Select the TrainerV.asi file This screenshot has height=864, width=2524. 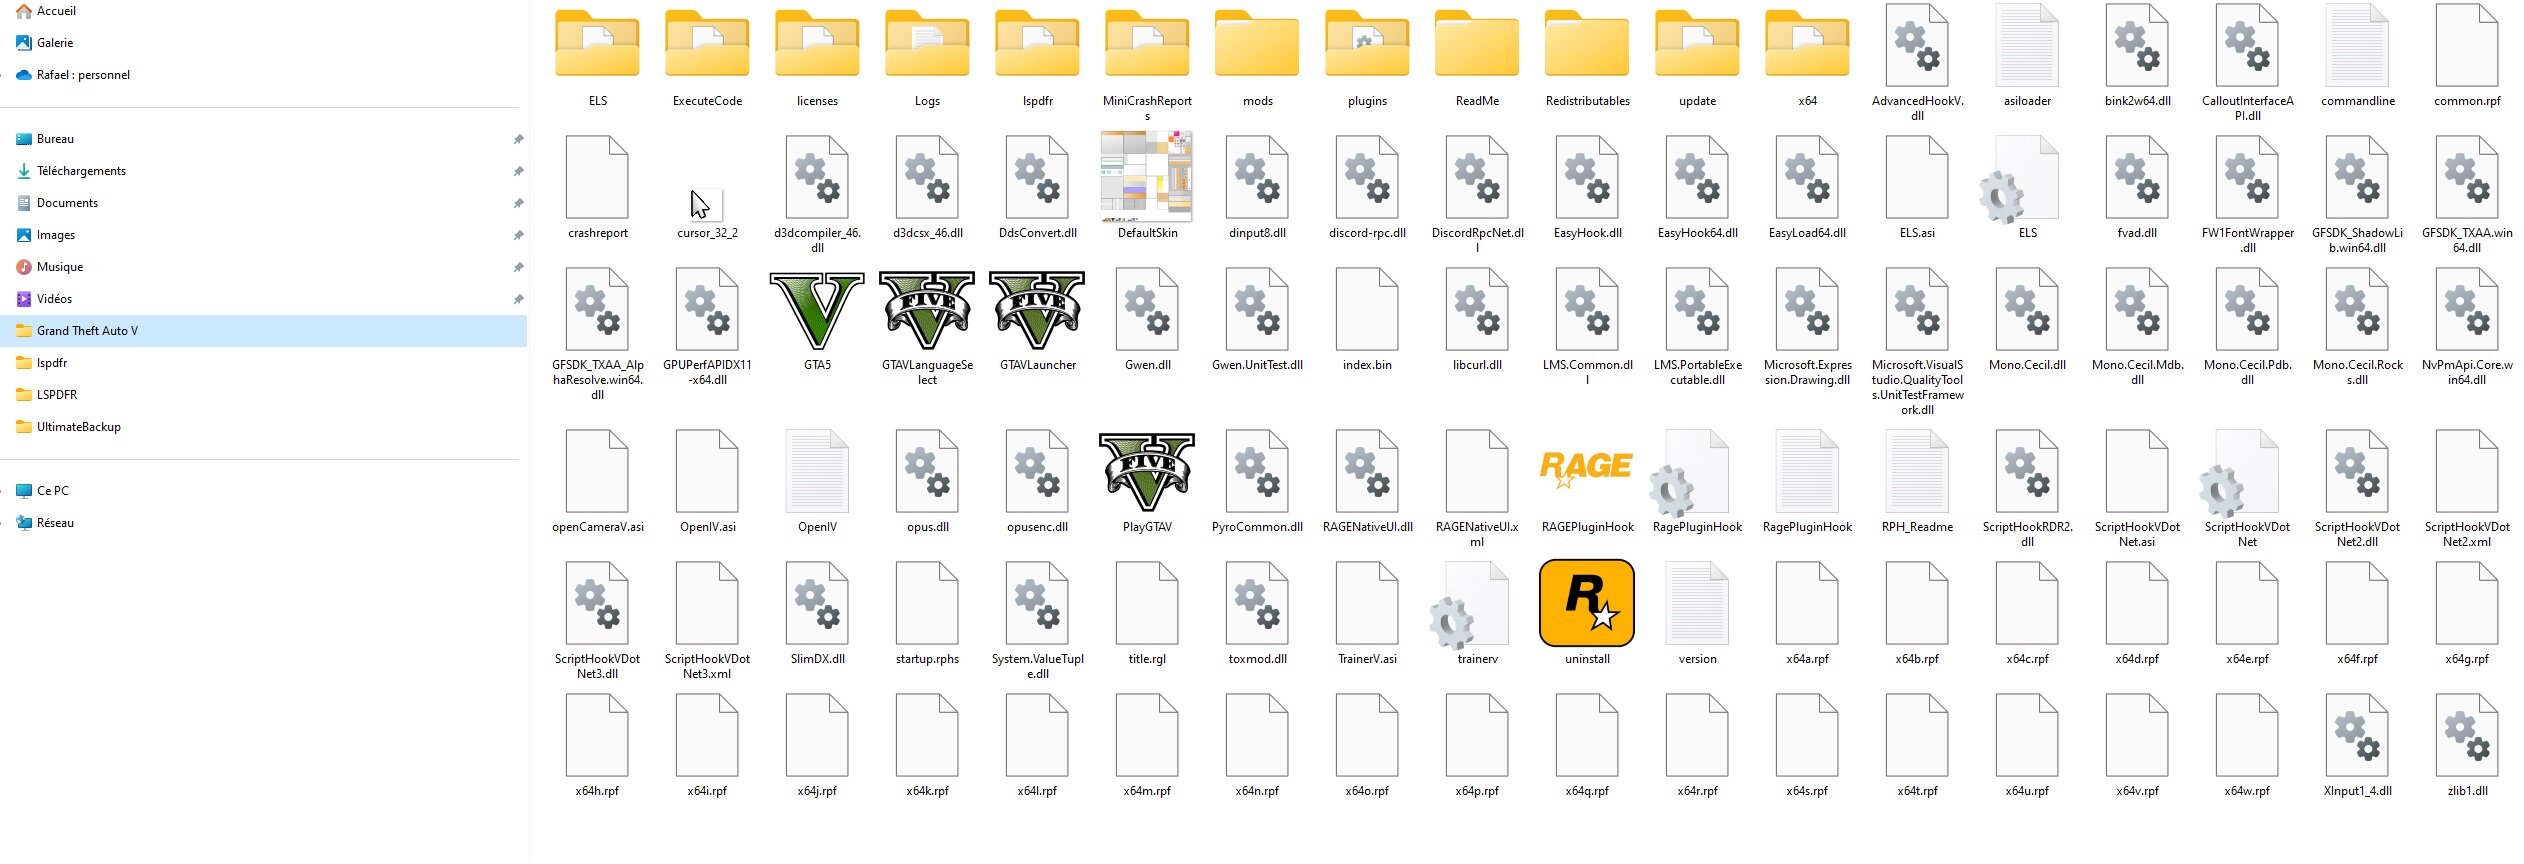[1367, 603]
